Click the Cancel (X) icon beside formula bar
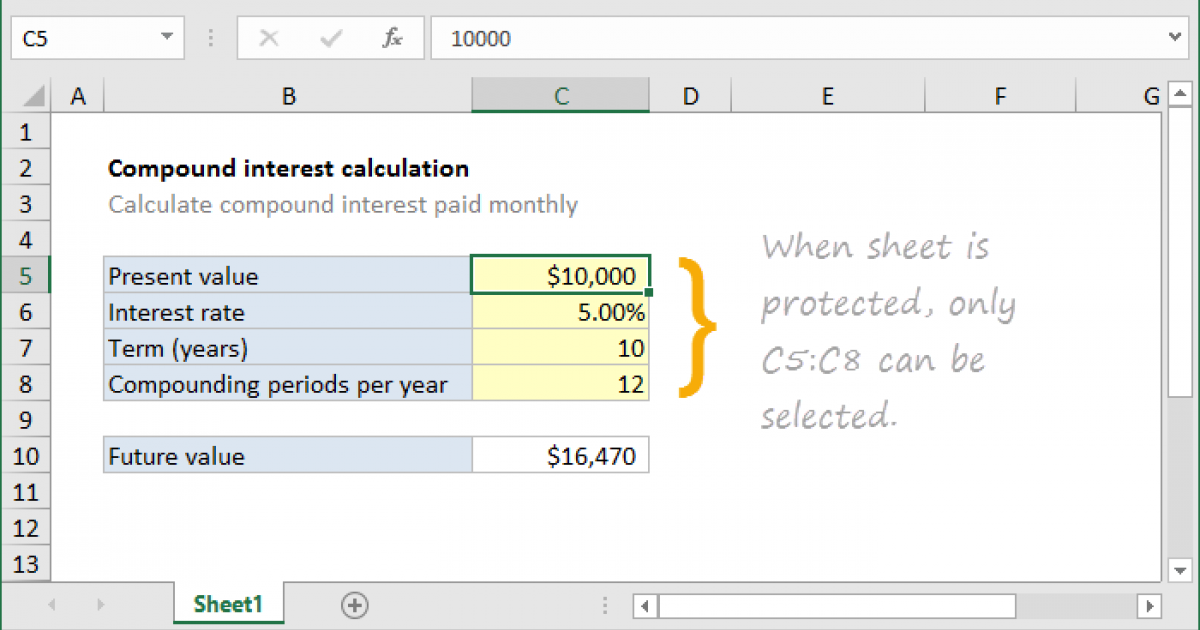This screenshot has width=1200, height=630. pos(268,38)
